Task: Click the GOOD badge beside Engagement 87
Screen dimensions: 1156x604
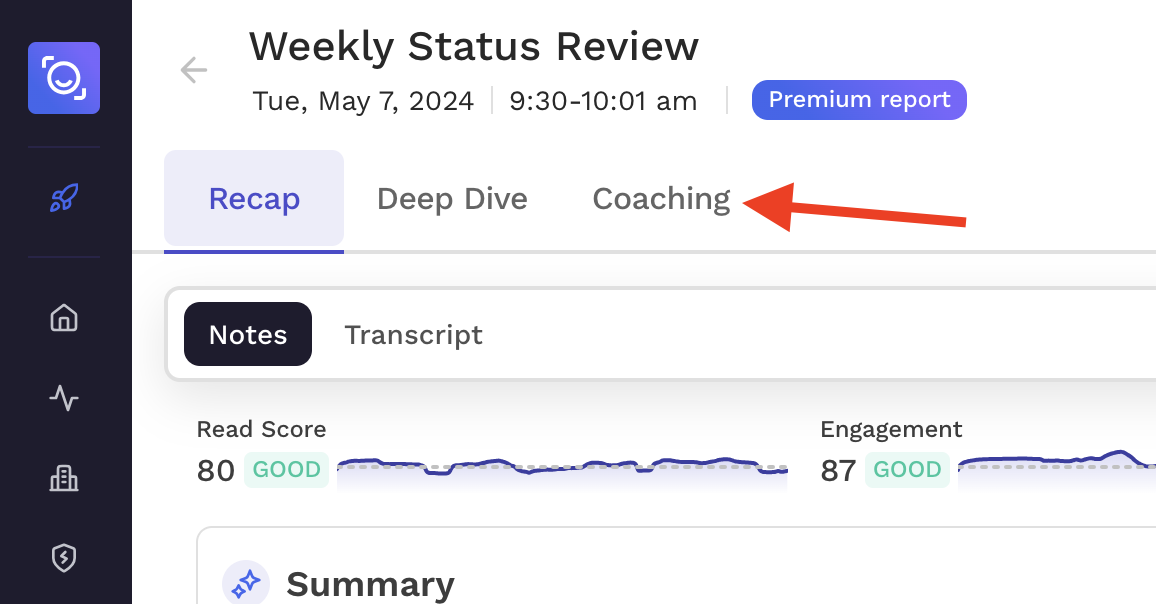Action: point(907,470)
